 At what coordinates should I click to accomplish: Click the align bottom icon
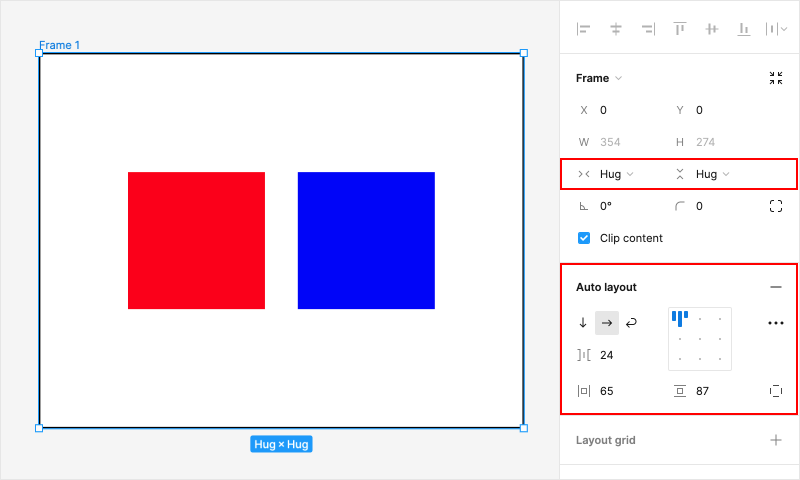(x=744, y=29)
